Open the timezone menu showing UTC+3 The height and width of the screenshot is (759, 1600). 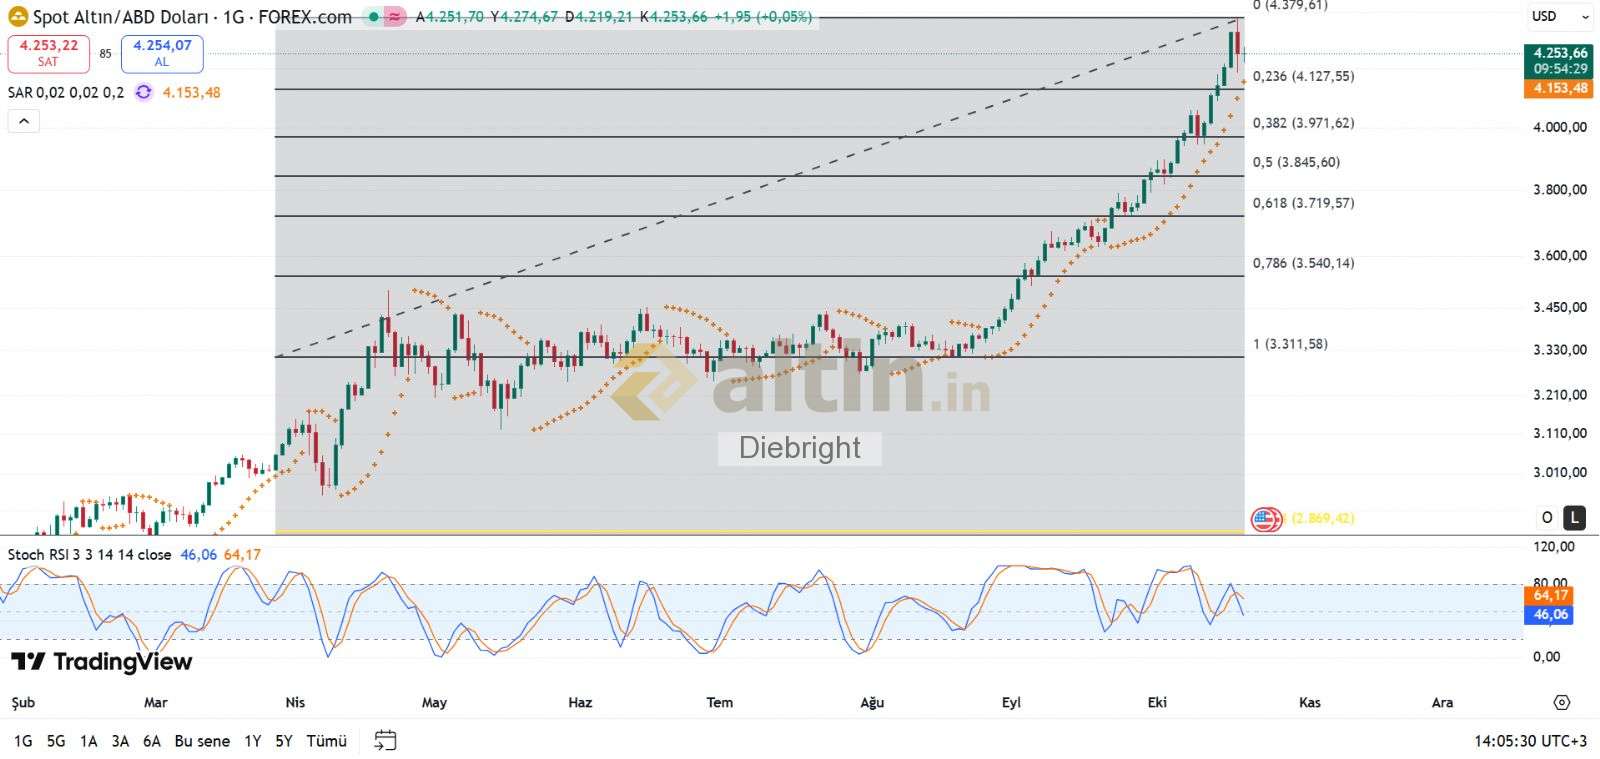click(1530, 741)
